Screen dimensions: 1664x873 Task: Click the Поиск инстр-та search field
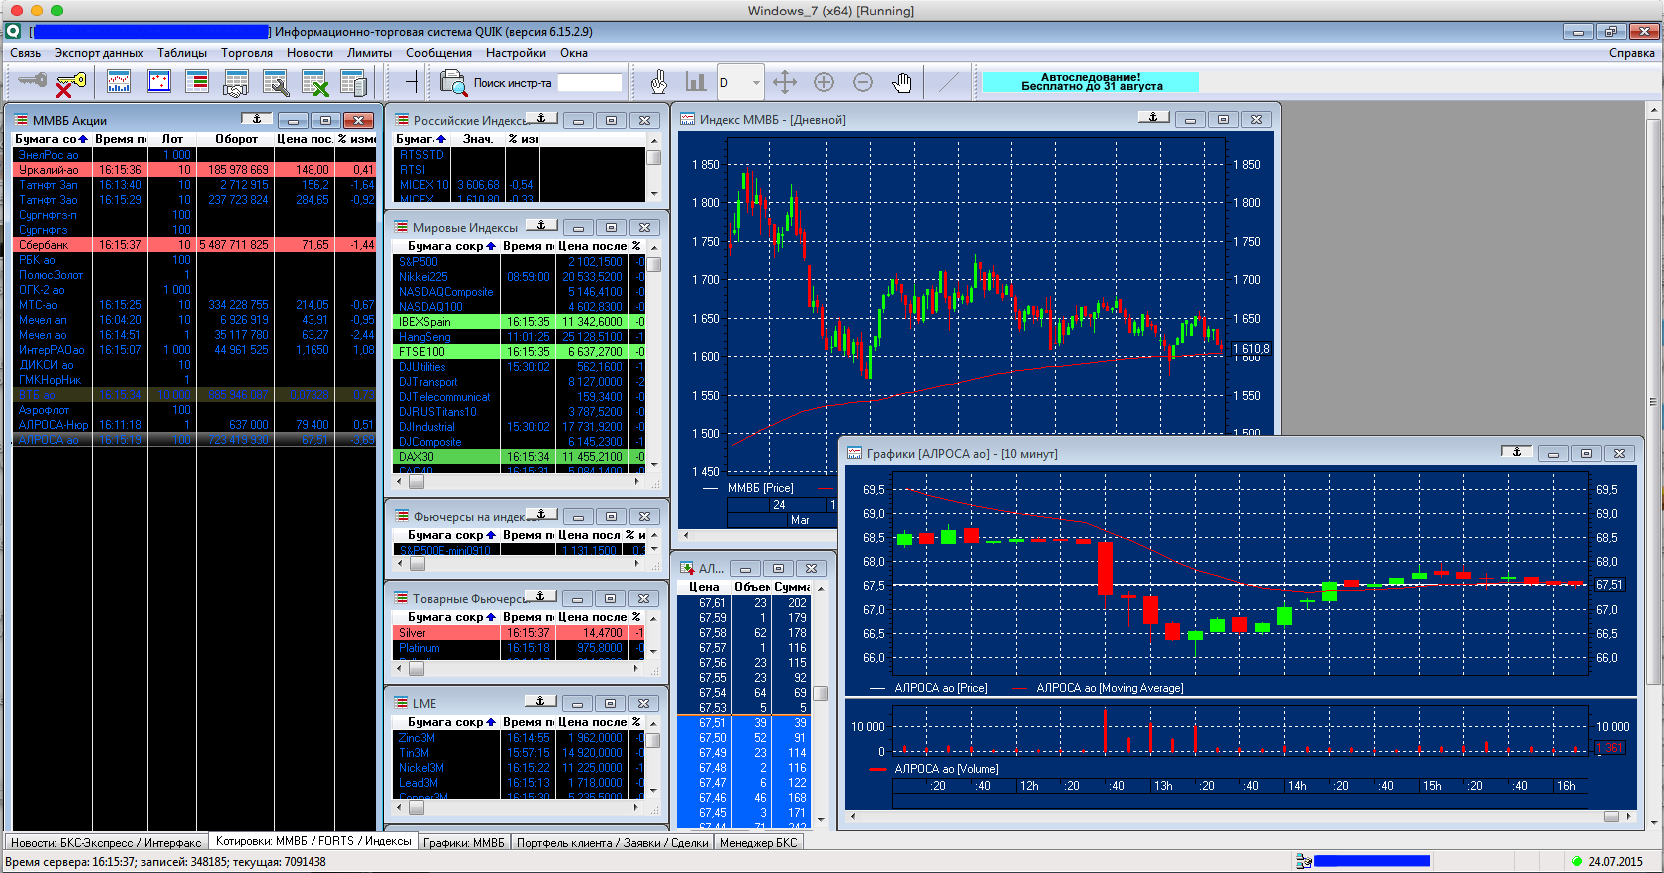589,83
